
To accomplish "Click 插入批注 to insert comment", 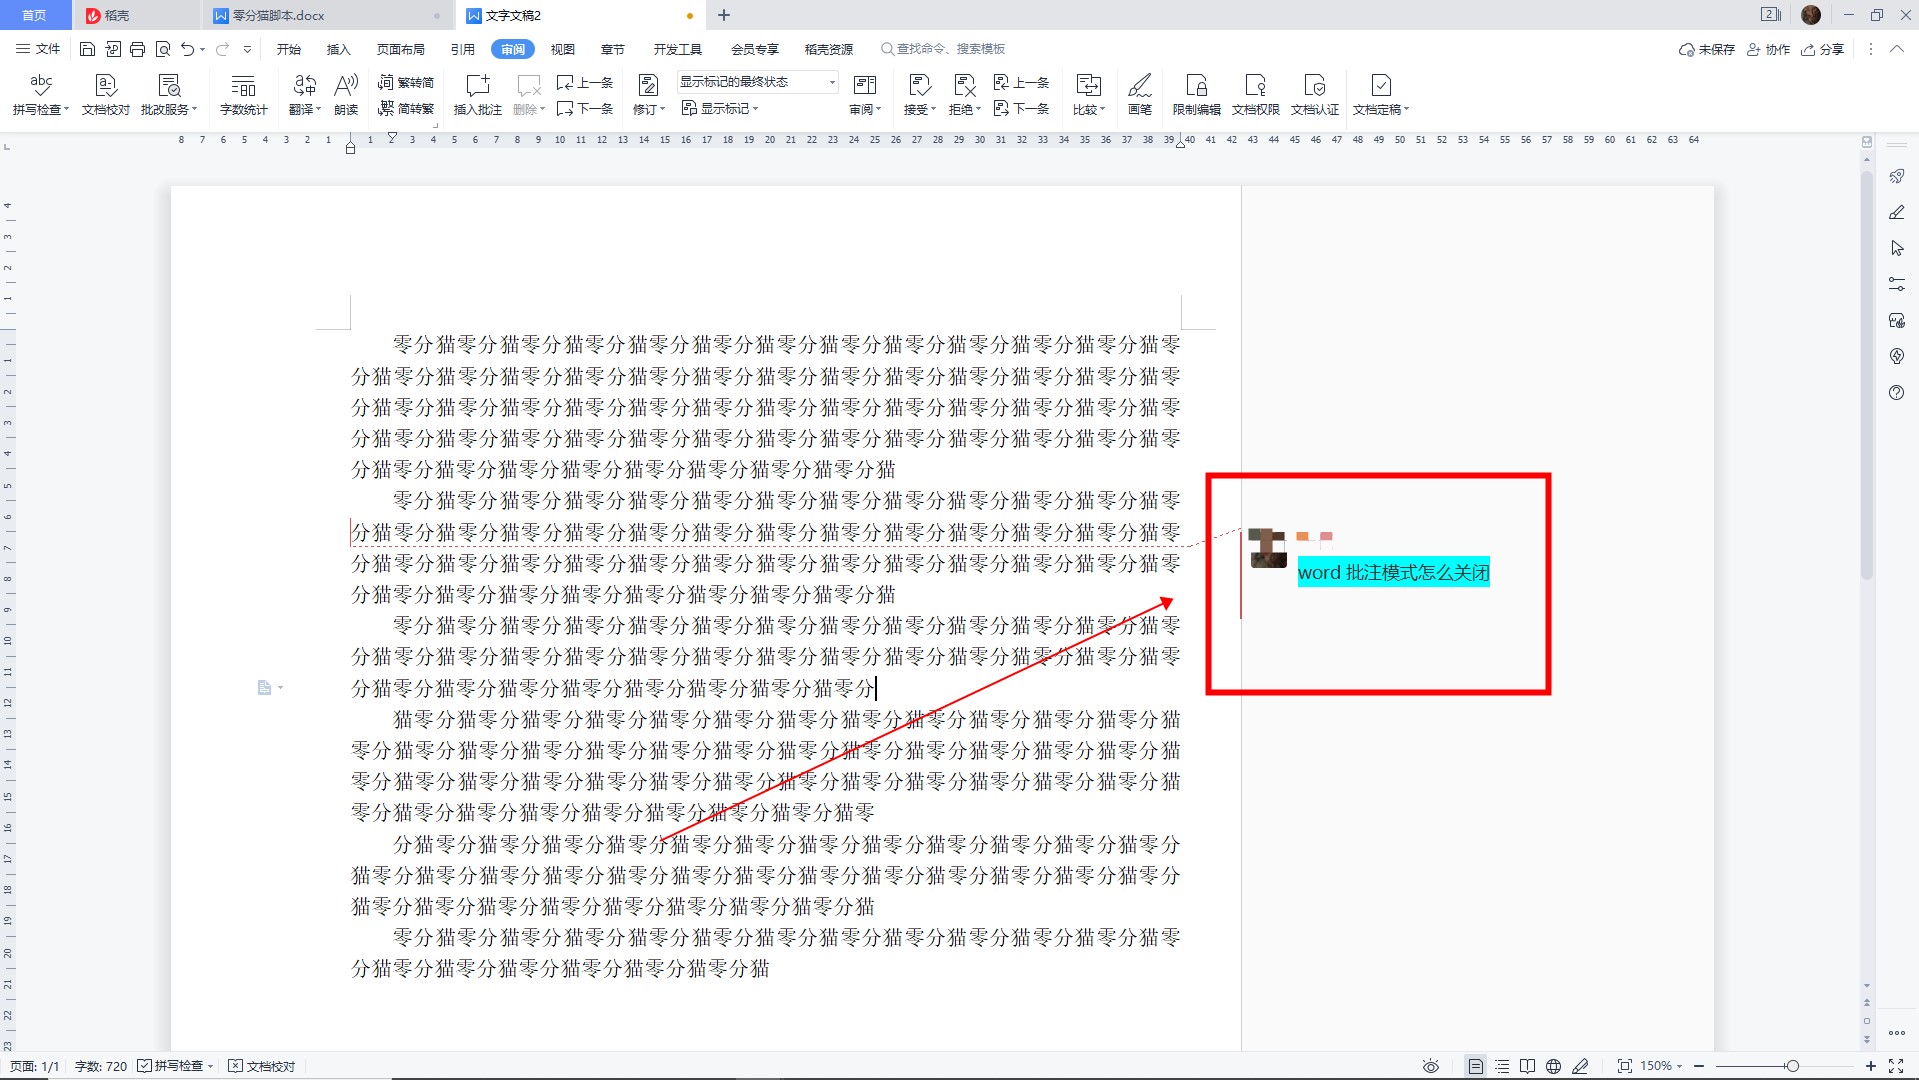I will tap(477, 95).
